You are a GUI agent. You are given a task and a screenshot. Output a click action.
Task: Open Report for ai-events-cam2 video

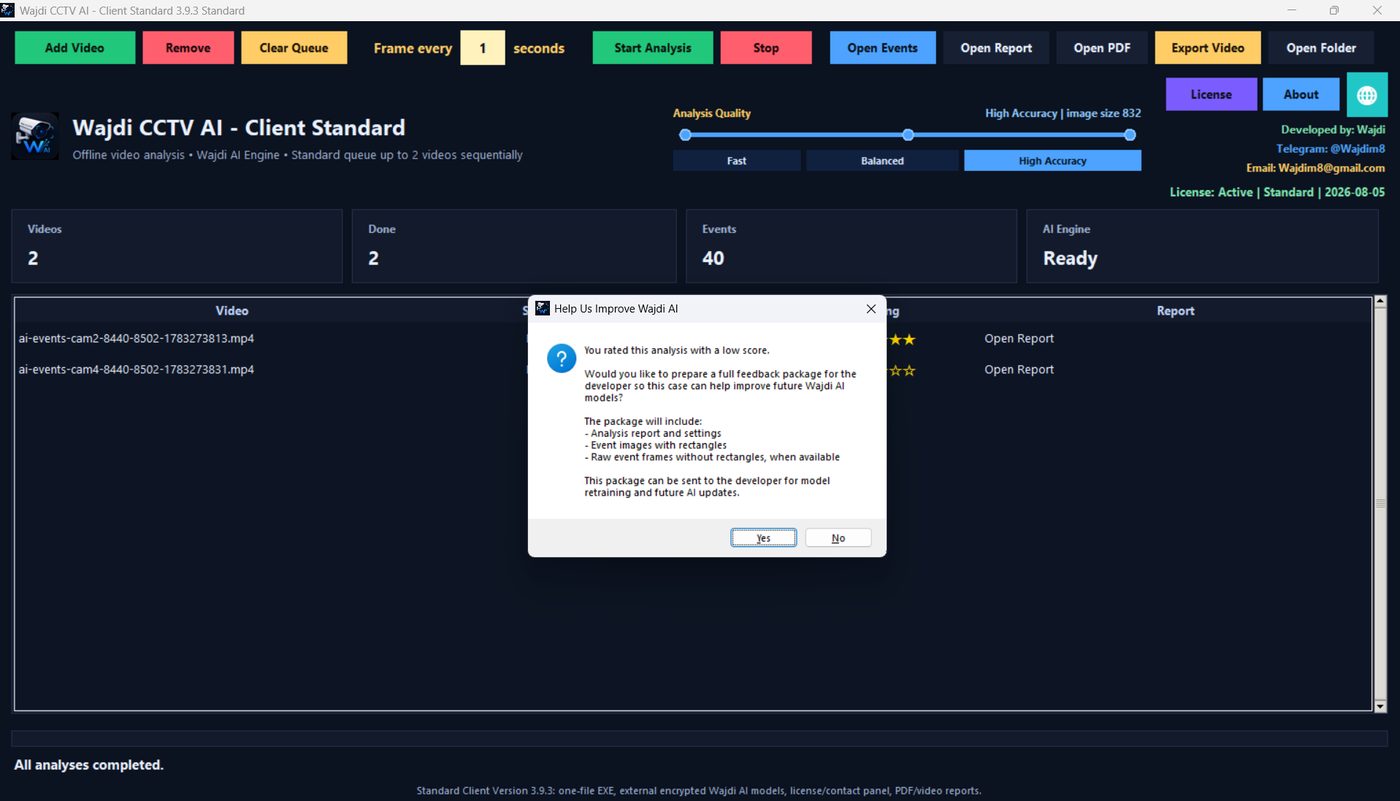[x=1019, y=339]
